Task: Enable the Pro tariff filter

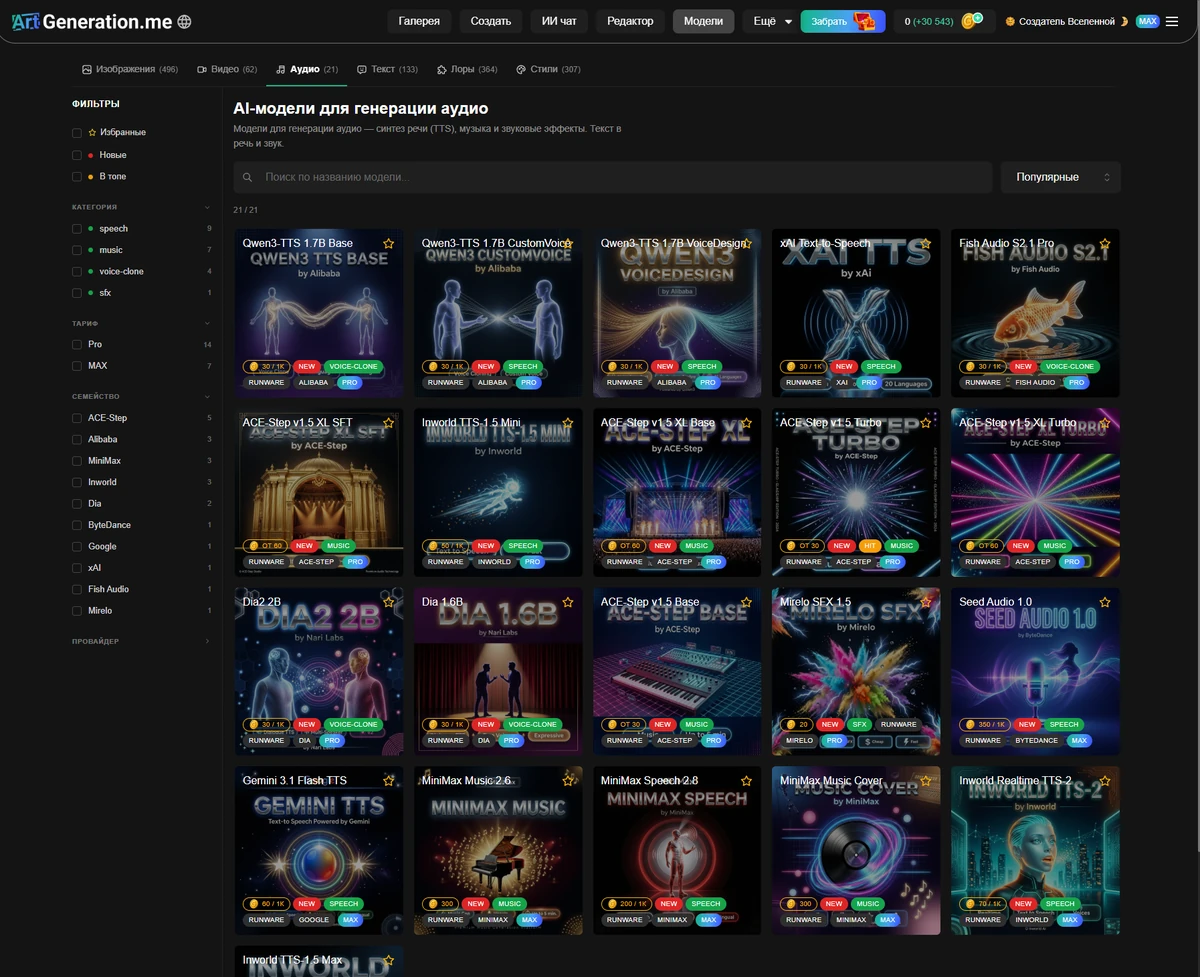Action: (x=77, y=344)
